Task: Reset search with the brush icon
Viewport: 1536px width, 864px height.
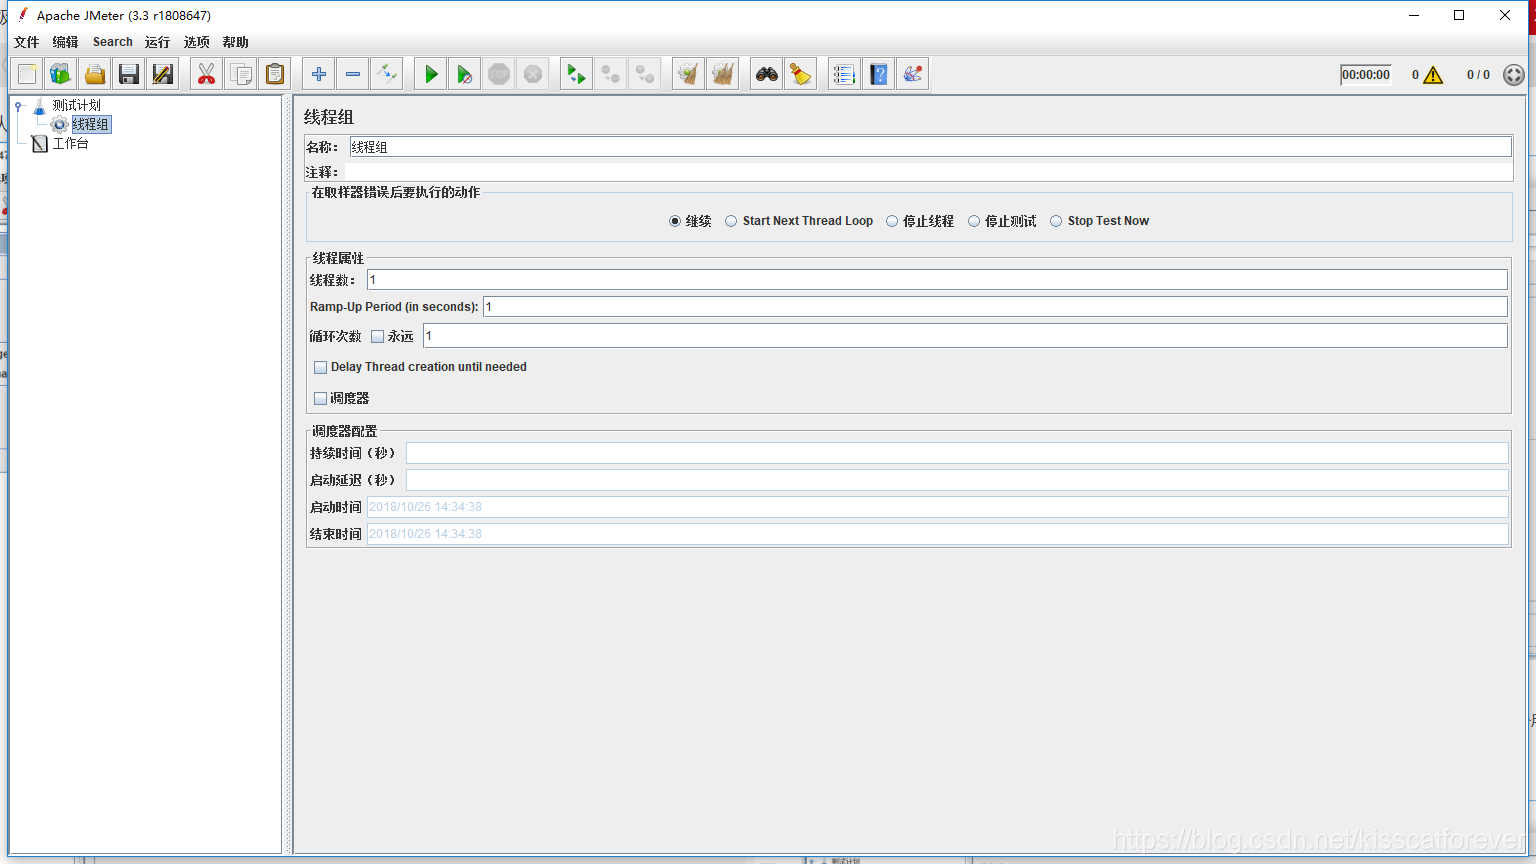Action: coord(801,74)
